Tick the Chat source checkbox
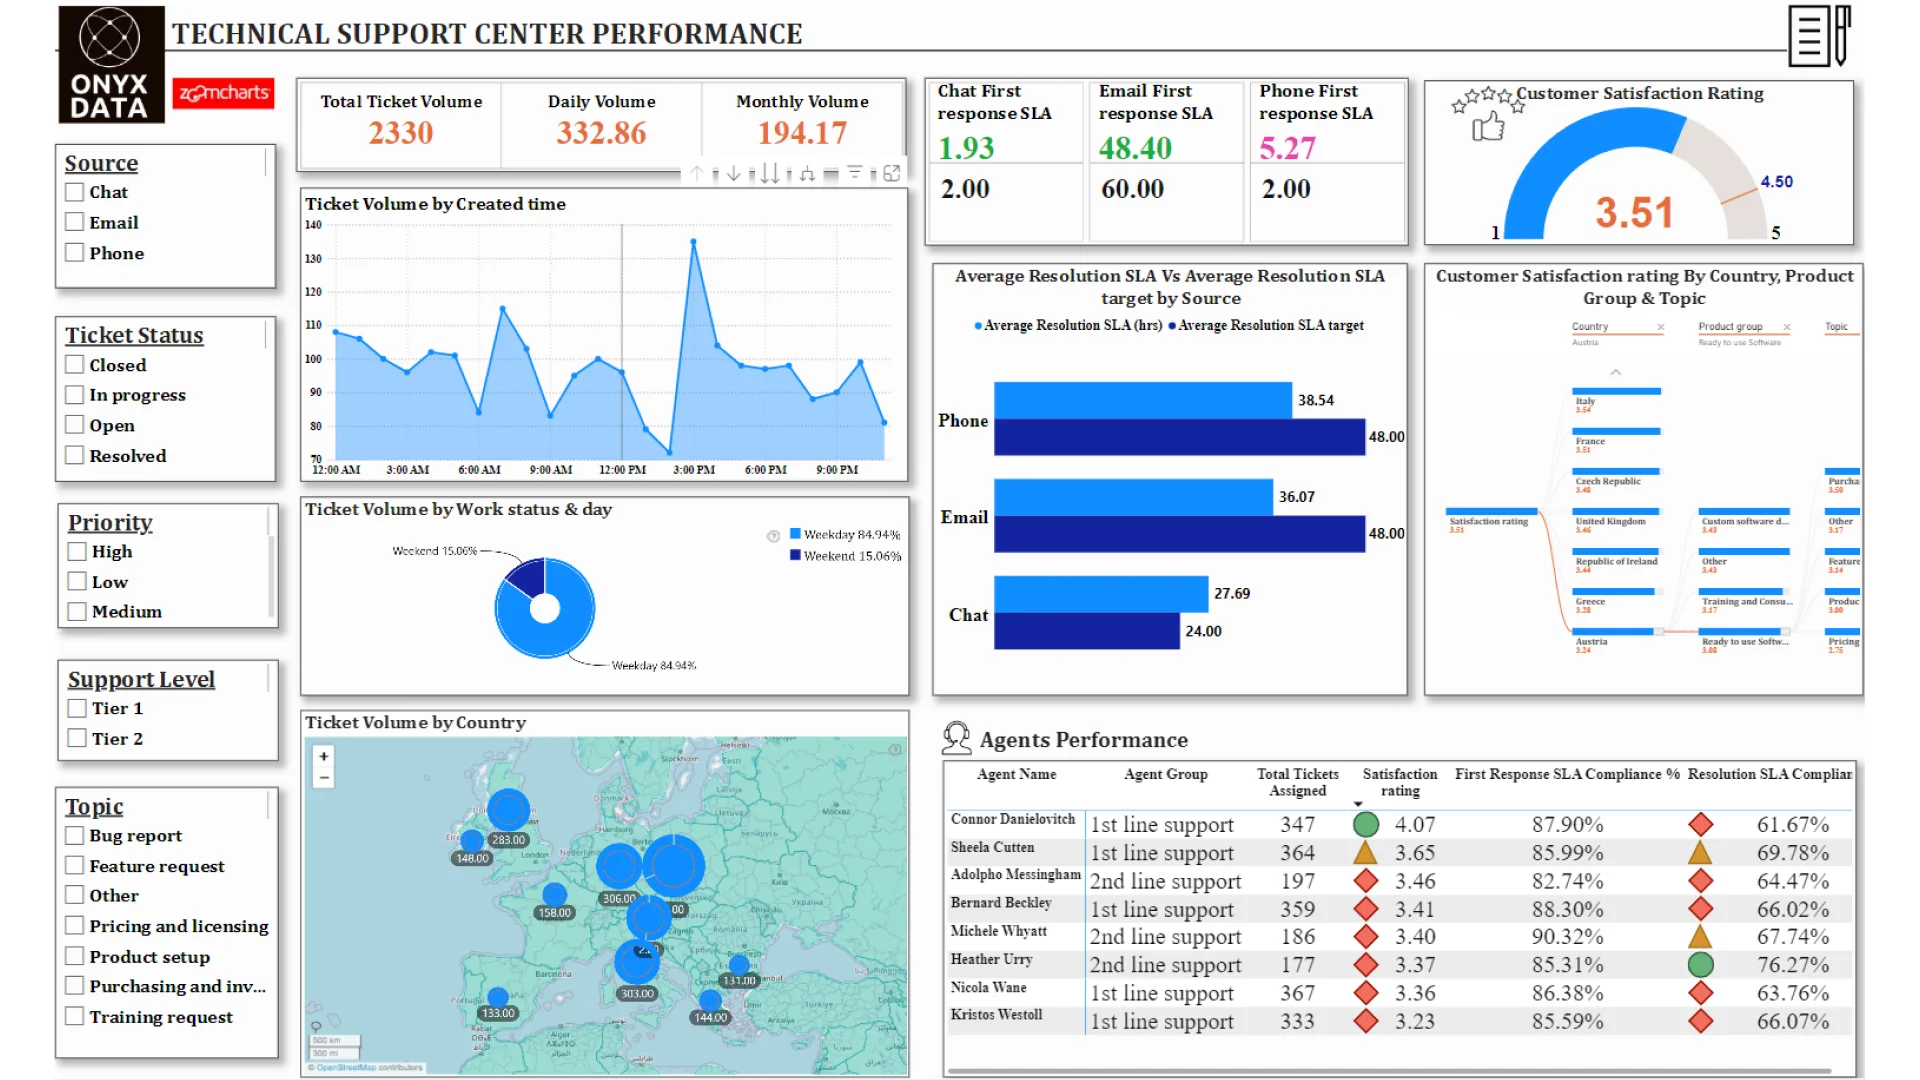The width and height of the screenshot is (1920, 1080). (75, 192)
